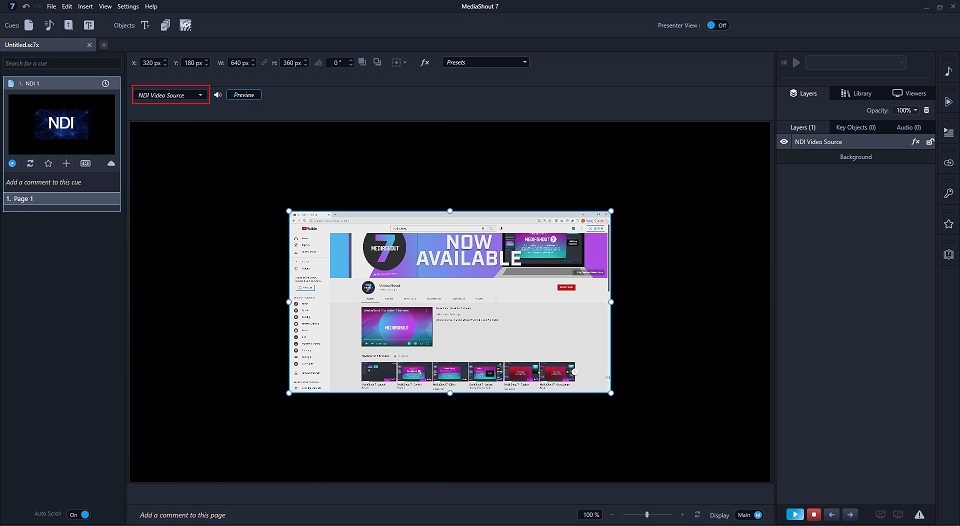960x526 pixels.
Task: Open the Presets dropdown
Action: (x=486, y=62)
